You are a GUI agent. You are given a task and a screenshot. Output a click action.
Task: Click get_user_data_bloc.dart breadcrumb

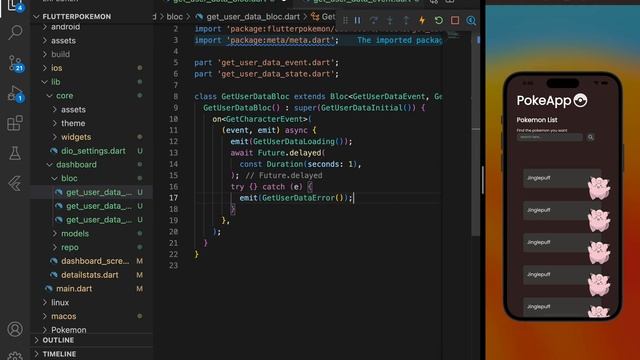tap(253, 17)
